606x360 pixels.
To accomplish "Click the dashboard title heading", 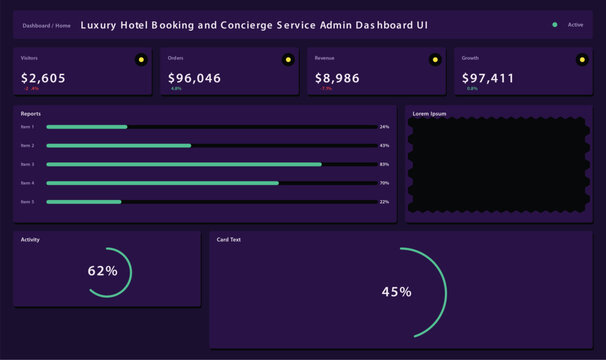I will click(x=254, y=25).
